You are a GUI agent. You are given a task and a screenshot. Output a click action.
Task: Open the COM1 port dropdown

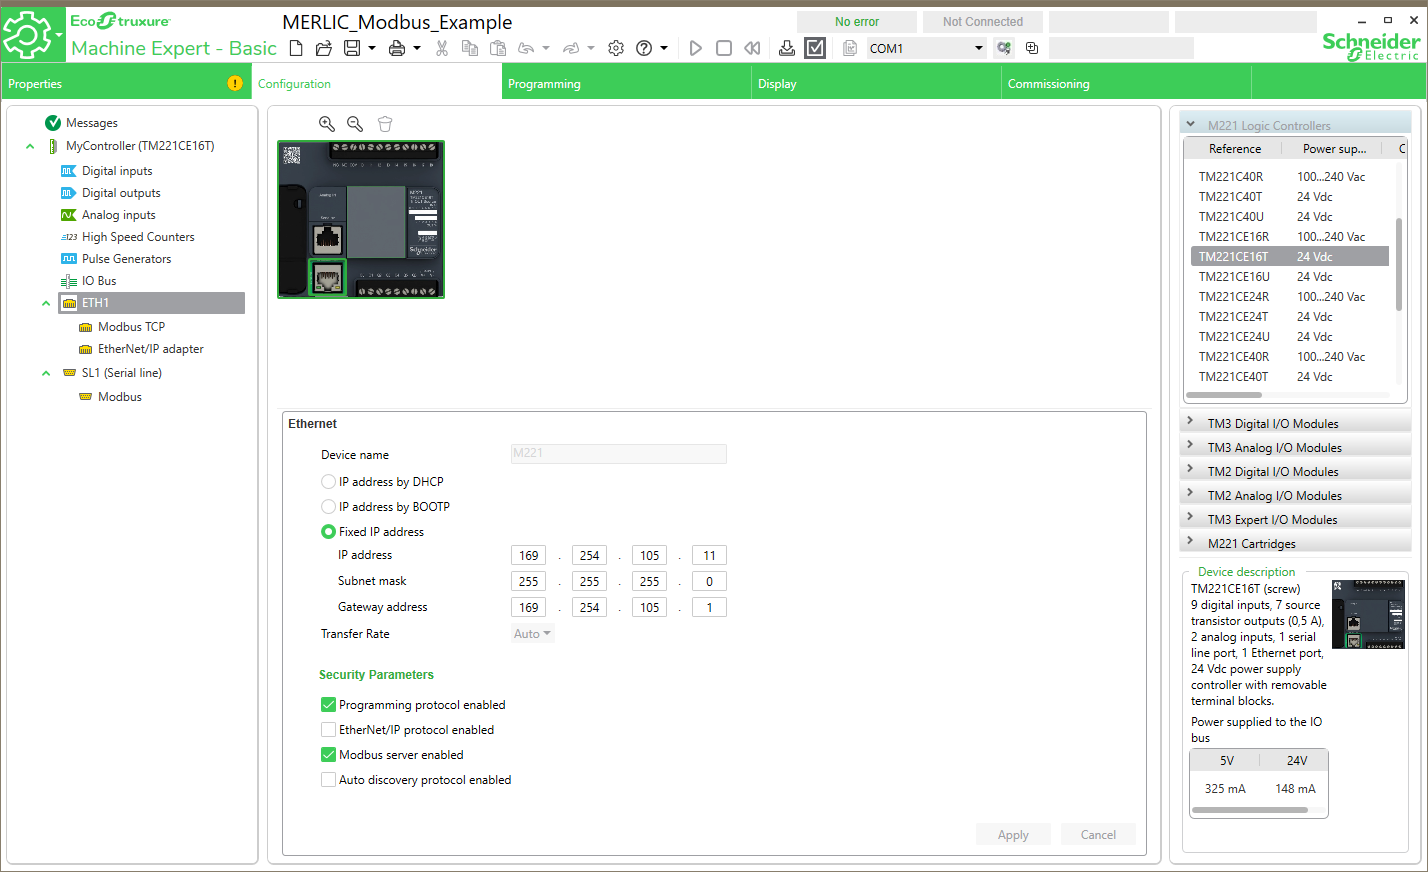[x=978, y=48]
